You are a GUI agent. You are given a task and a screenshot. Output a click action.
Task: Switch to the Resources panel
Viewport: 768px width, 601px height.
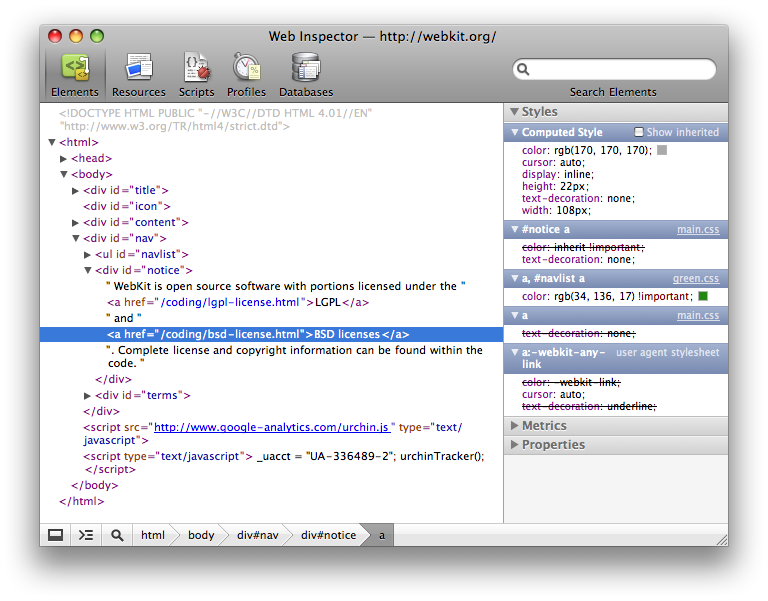click(139, 74)
